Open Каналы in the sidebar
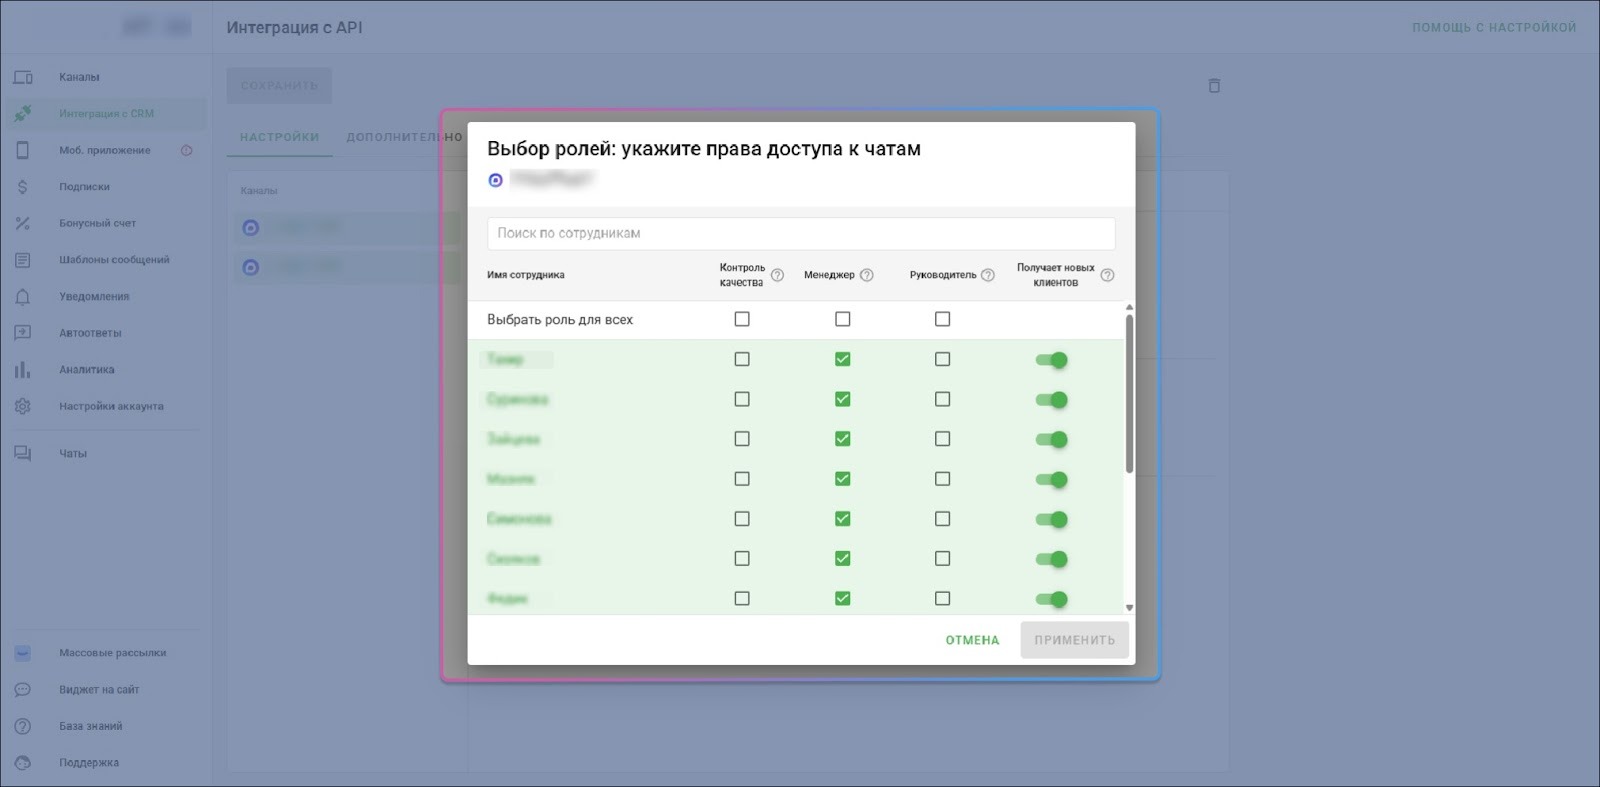Viewport: 1600px width, 787px height. (79, 77)
